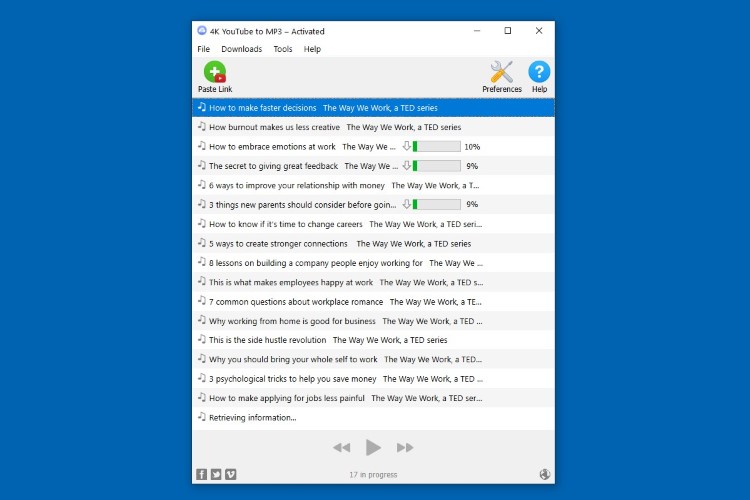Viewport: 750px width, 500px height.
Task: Open the Help menu in the menu bar
Action: click(312, 49)
